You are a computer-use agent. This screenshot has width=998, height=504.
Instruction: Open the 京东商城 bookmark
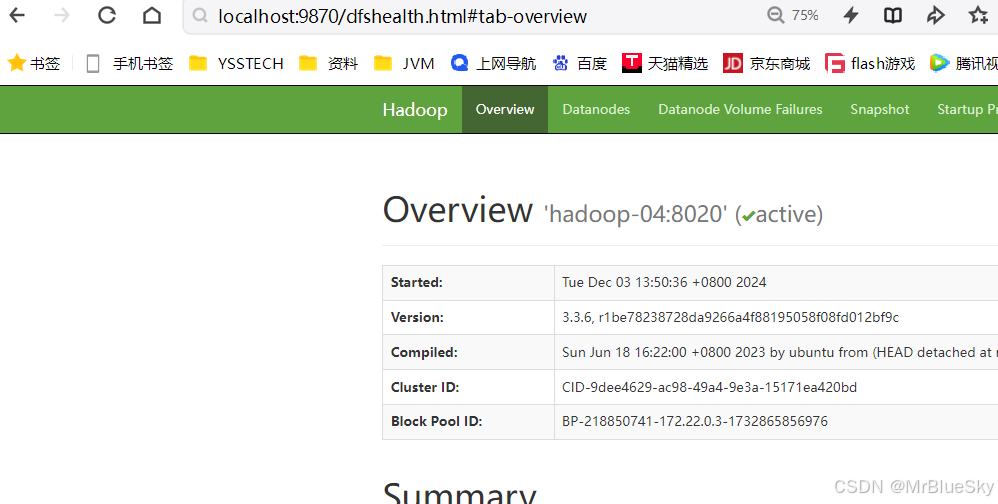click(x=766, y=63)
